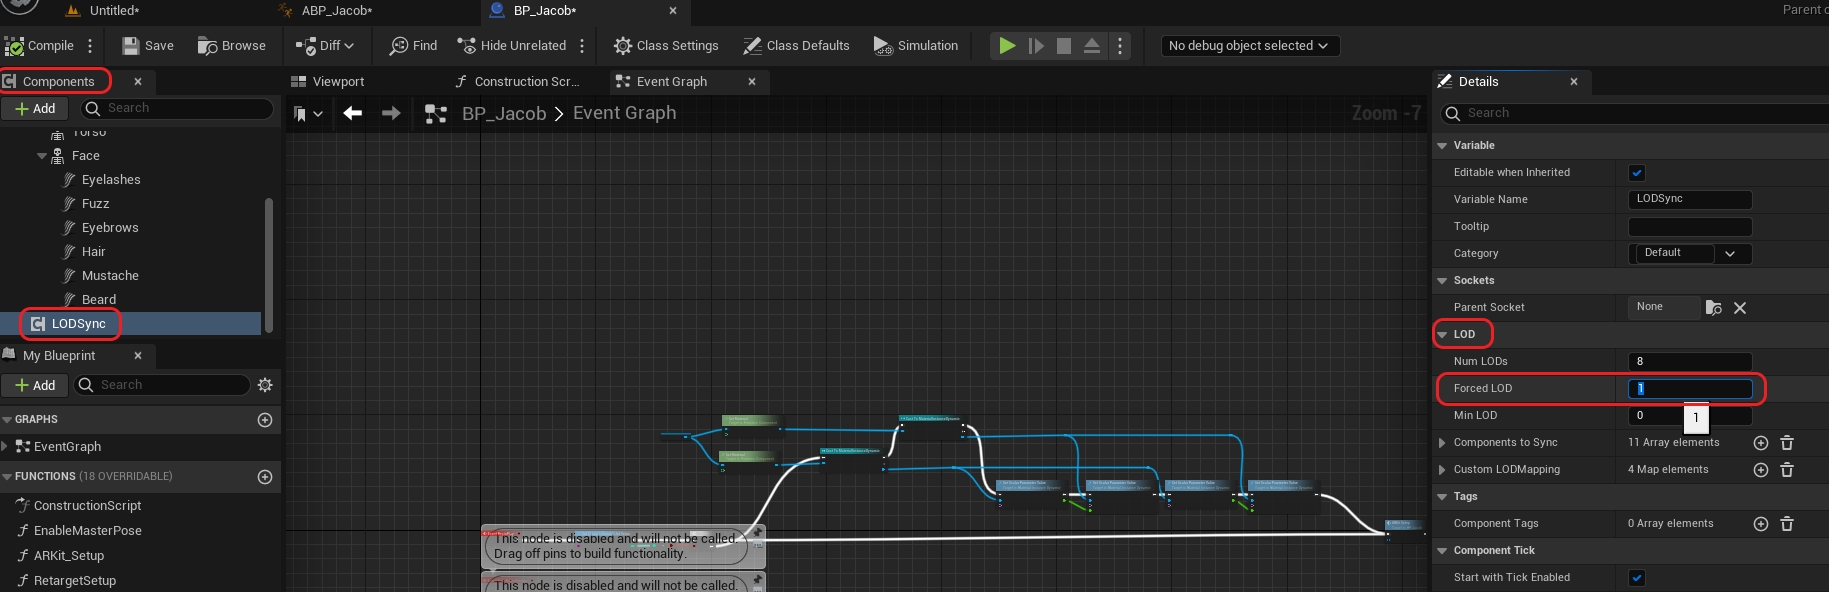Switch to the ABP_Jacob tab
This screenshot has height=592, width=1829.
pyautogui.click(x=336, y=11)
